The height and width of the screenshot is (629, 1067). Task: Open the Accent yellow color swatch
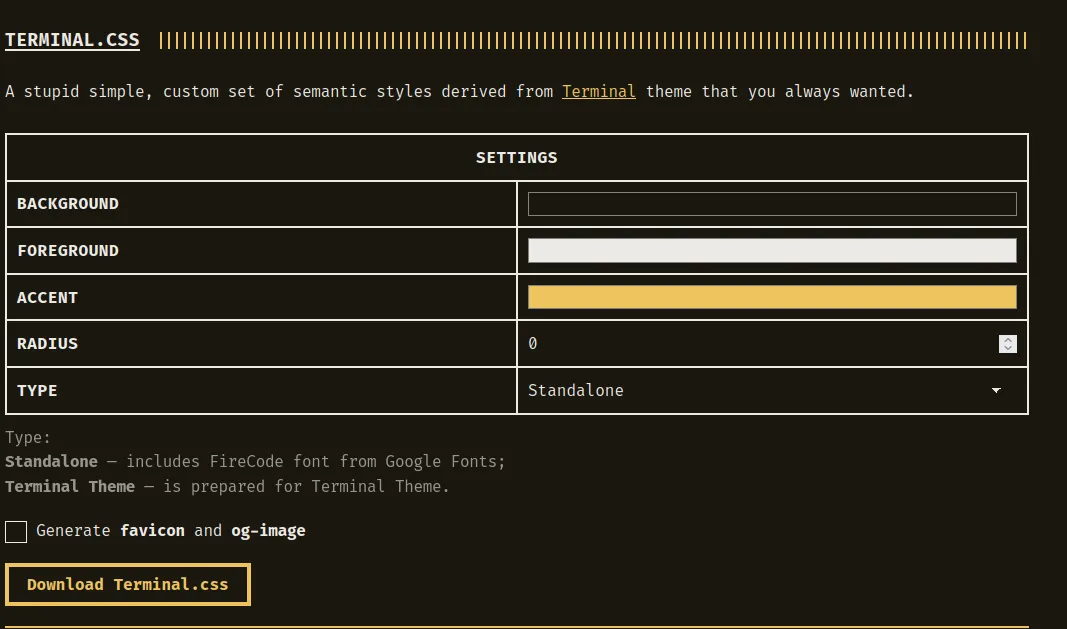(x=771, y=297)
